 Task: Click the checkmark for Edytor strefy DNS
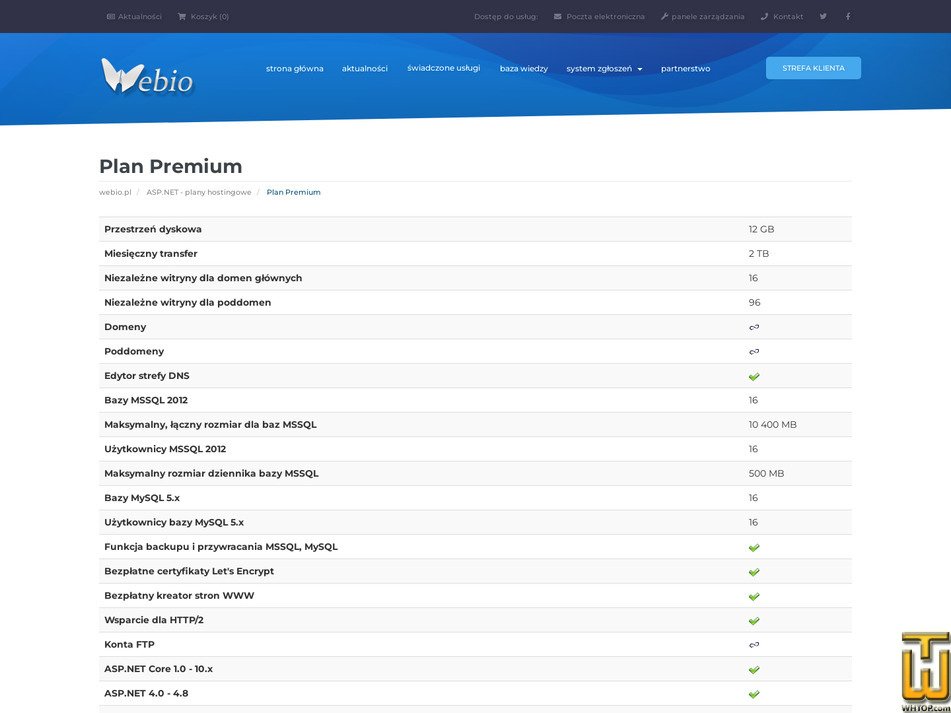[754, 377]
